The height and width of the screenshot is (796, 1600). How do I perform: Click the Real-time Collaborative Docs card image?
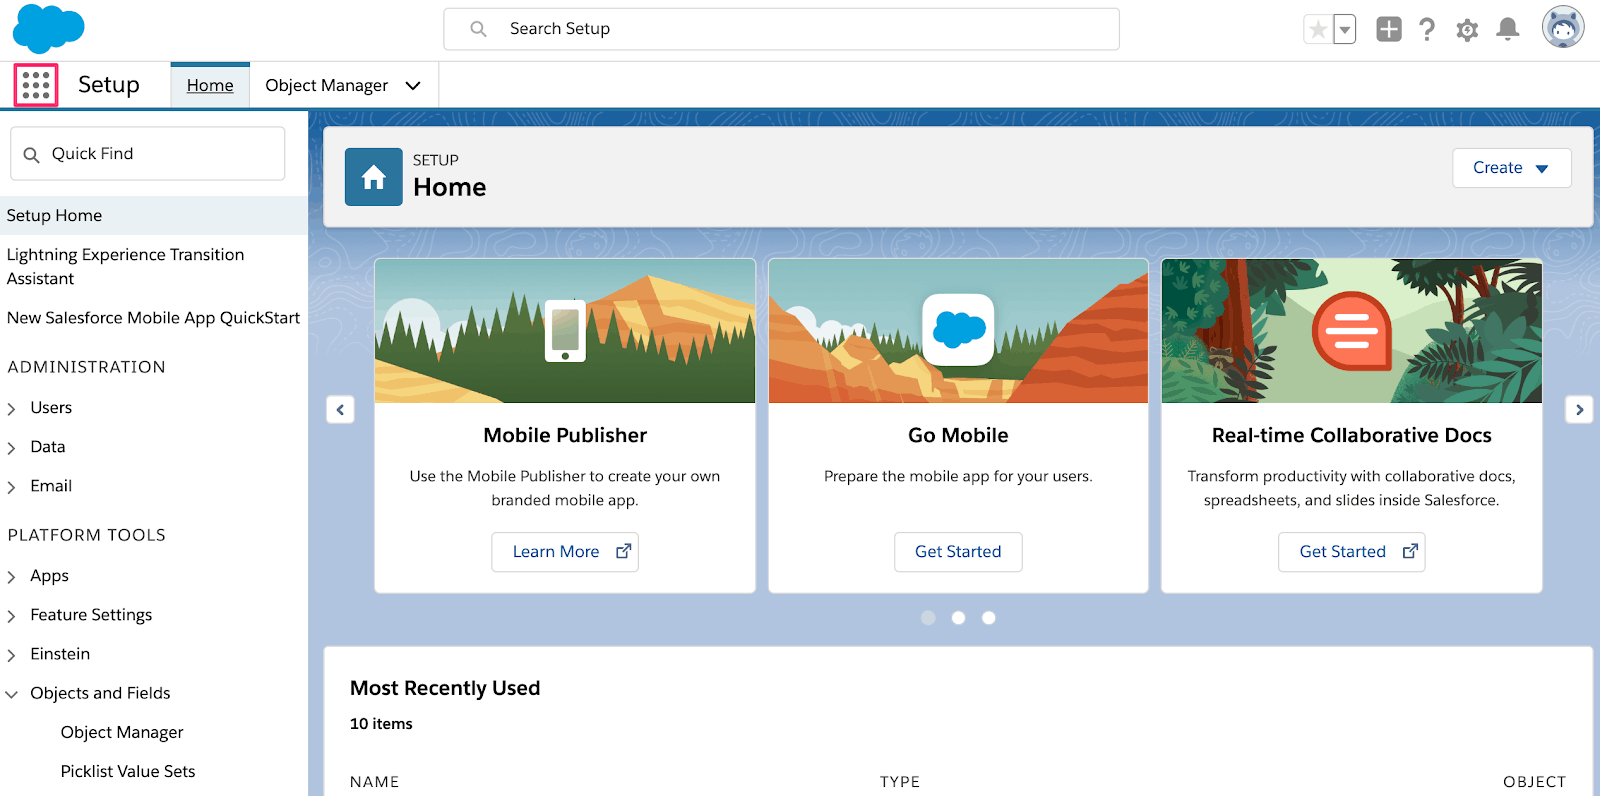(1352, 331)
